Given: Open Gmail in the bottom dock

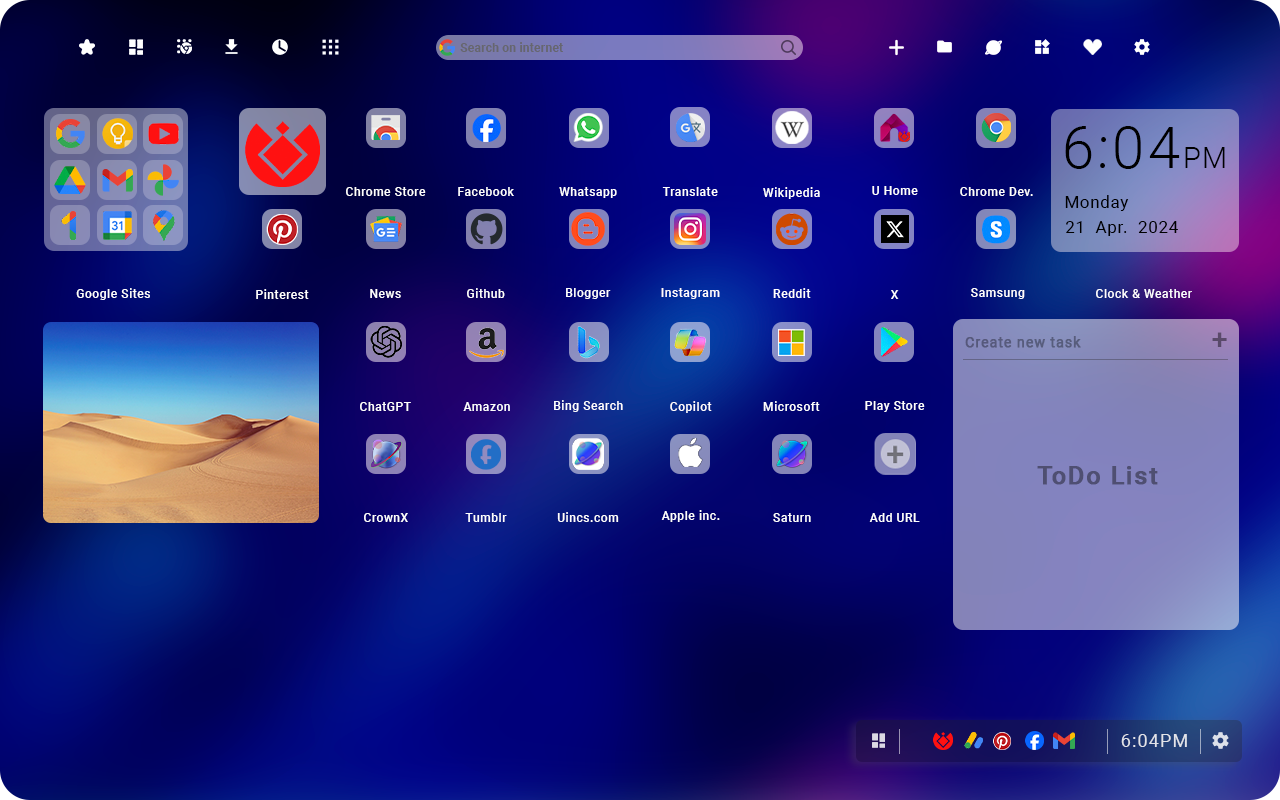Looking at the screenshot, I should [1064, 741].
